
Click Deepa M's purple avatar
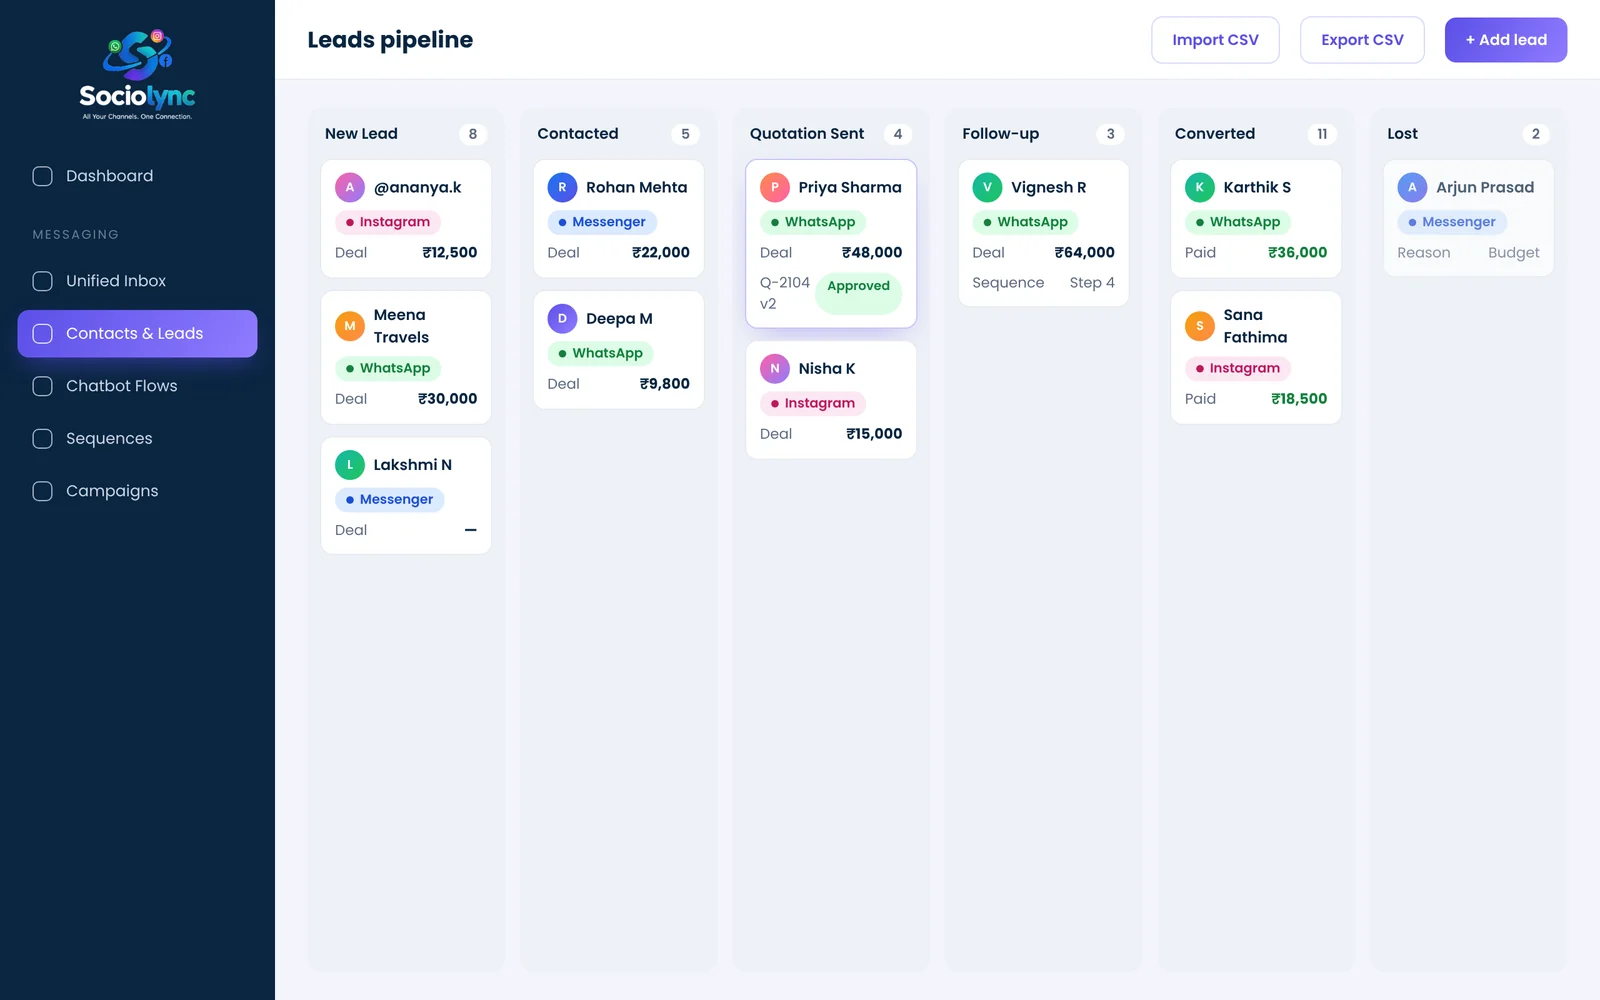562,318
